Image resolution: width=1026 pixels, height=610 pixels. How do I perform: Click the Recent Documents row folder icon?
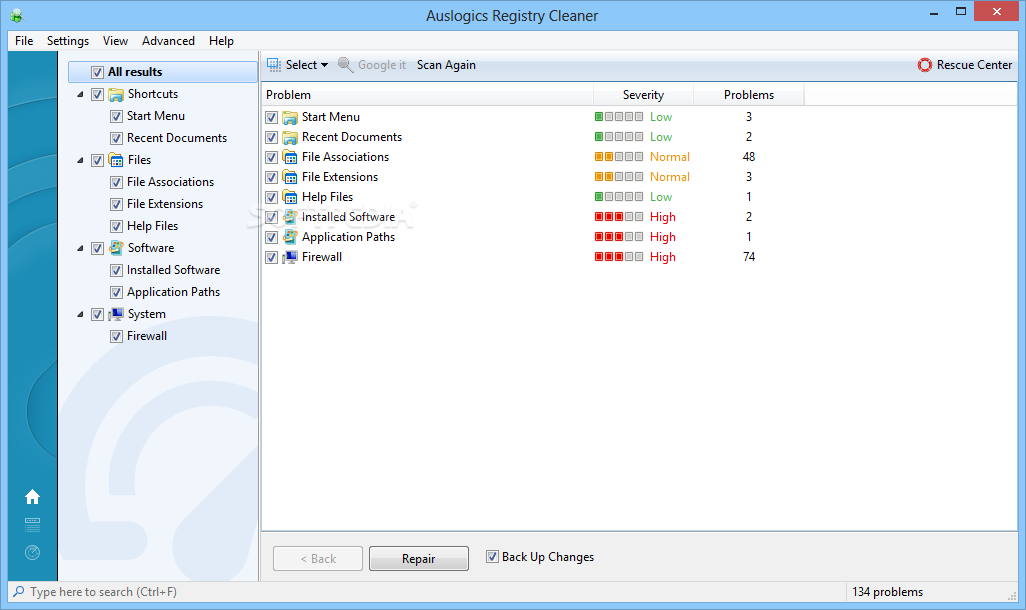[290, 137]
